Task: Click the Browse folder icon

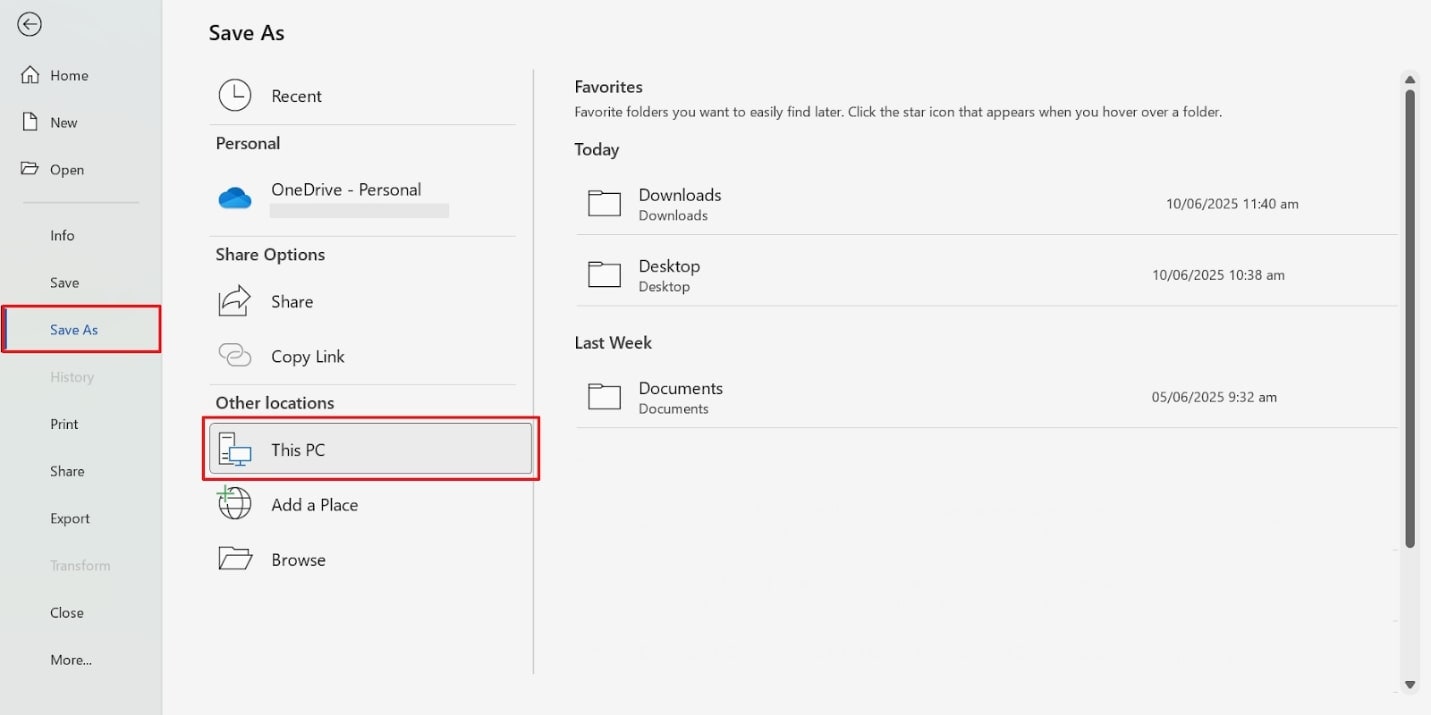Action: 235,559
